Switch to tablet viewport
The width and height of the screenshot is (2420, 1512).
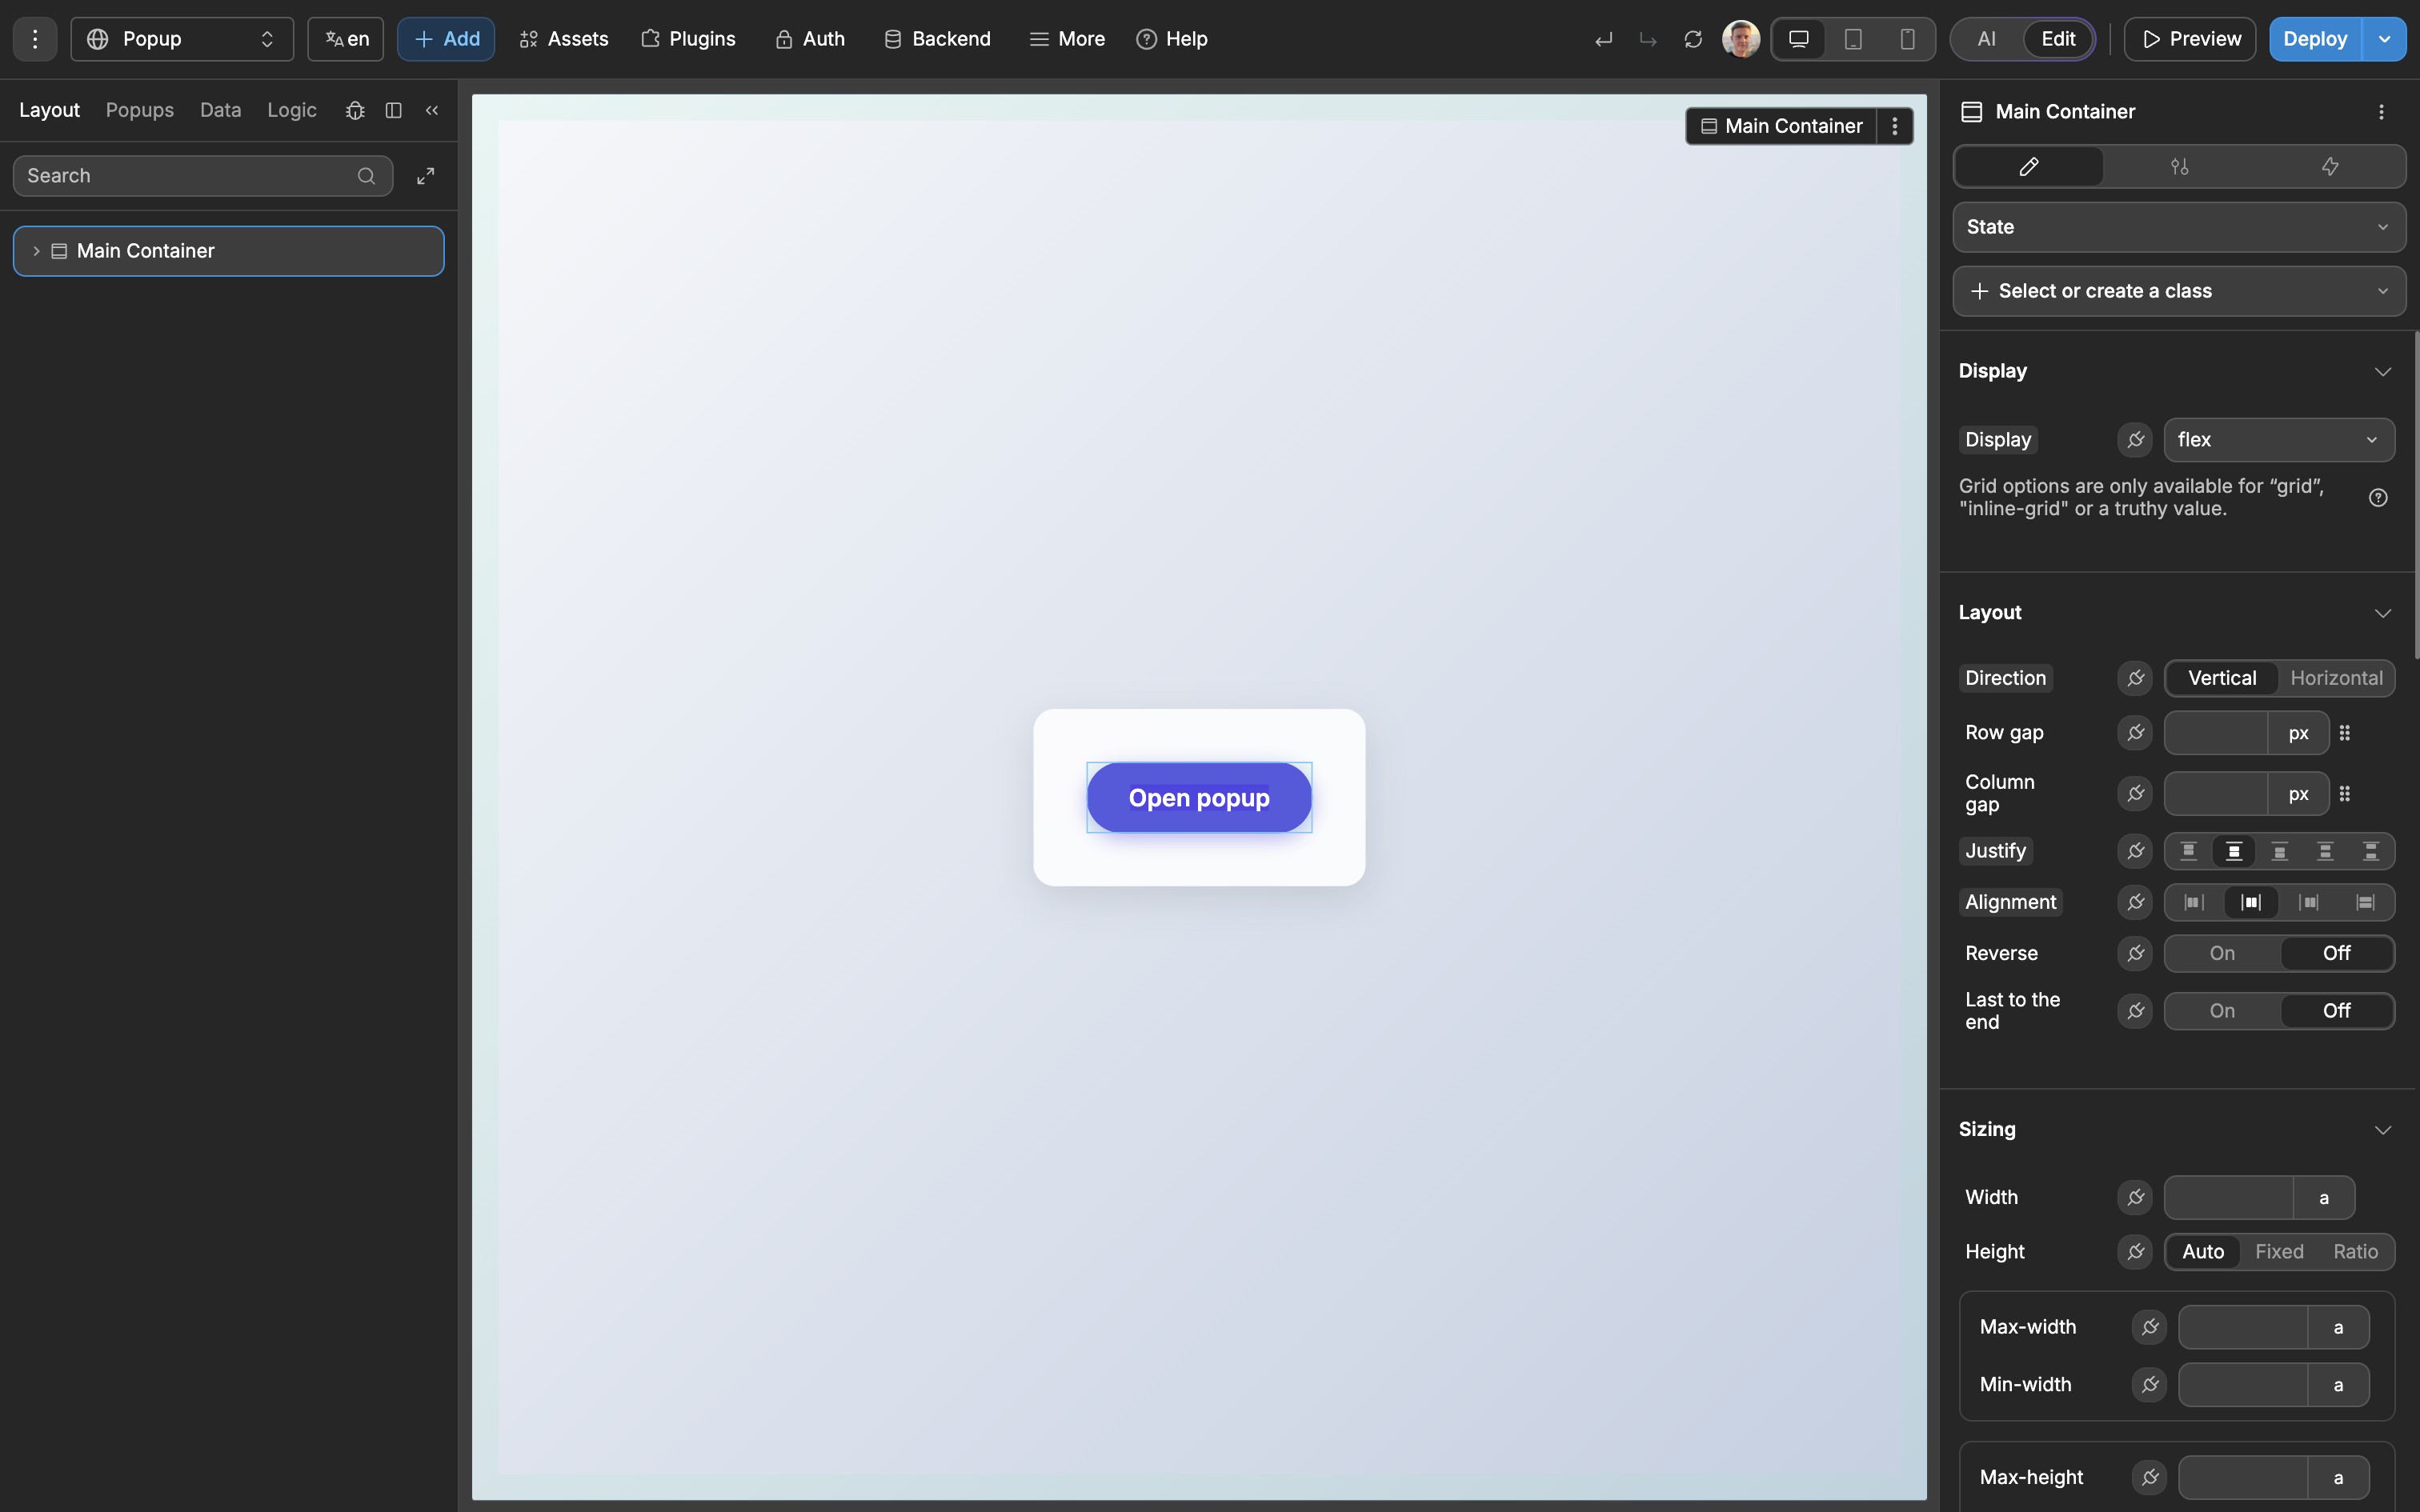[x=1853, y=39]
